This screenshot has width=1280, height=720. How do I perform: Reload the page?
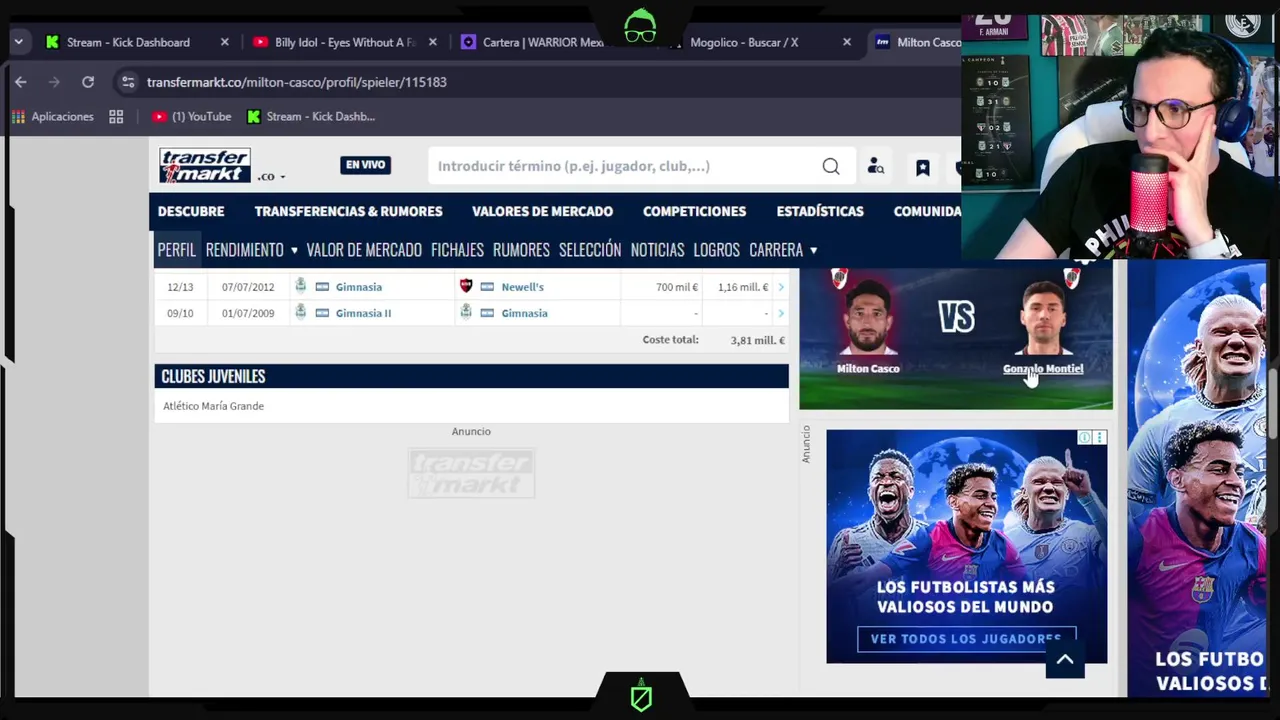coord(88,82)
